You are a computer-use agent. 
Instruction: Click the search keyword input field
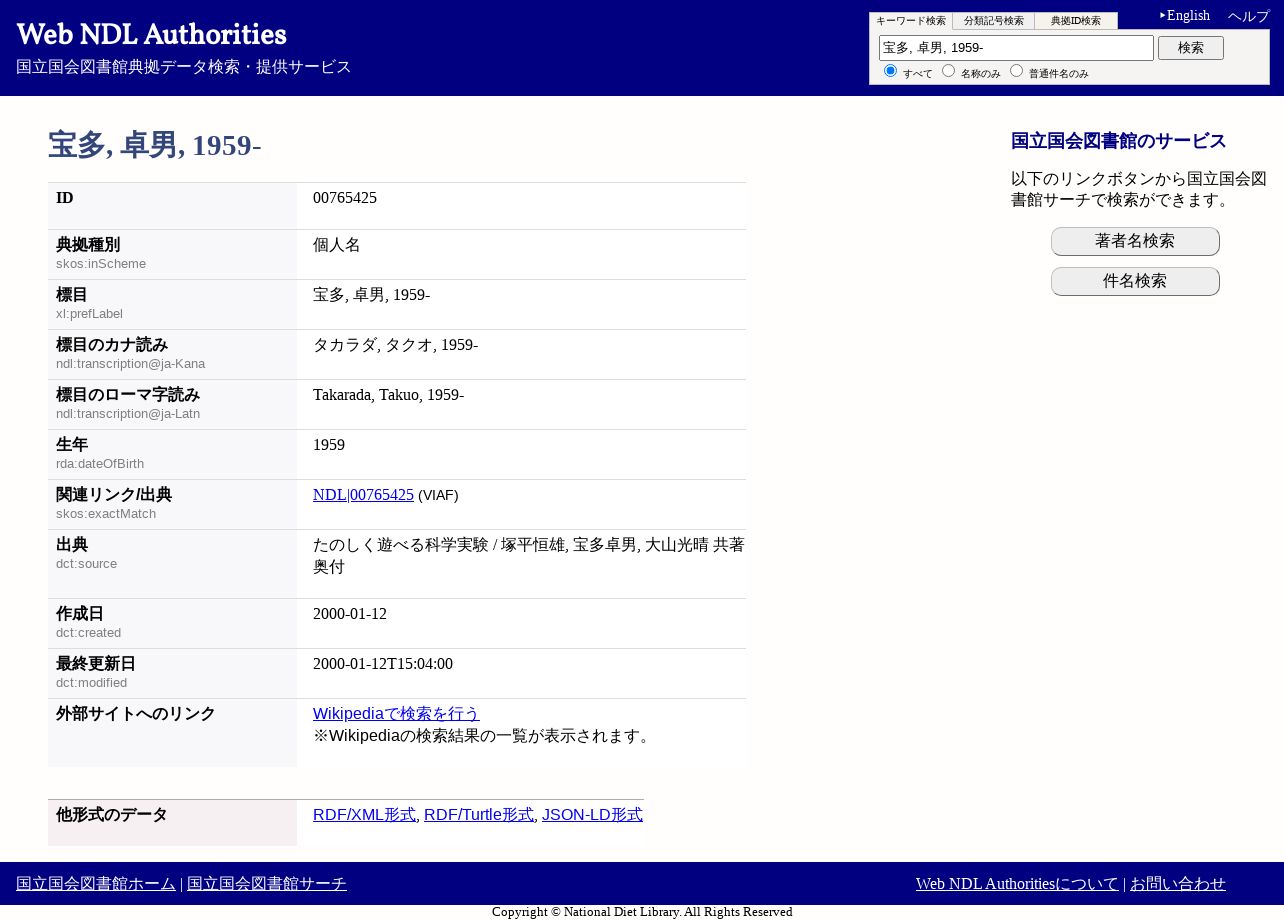1016,48
